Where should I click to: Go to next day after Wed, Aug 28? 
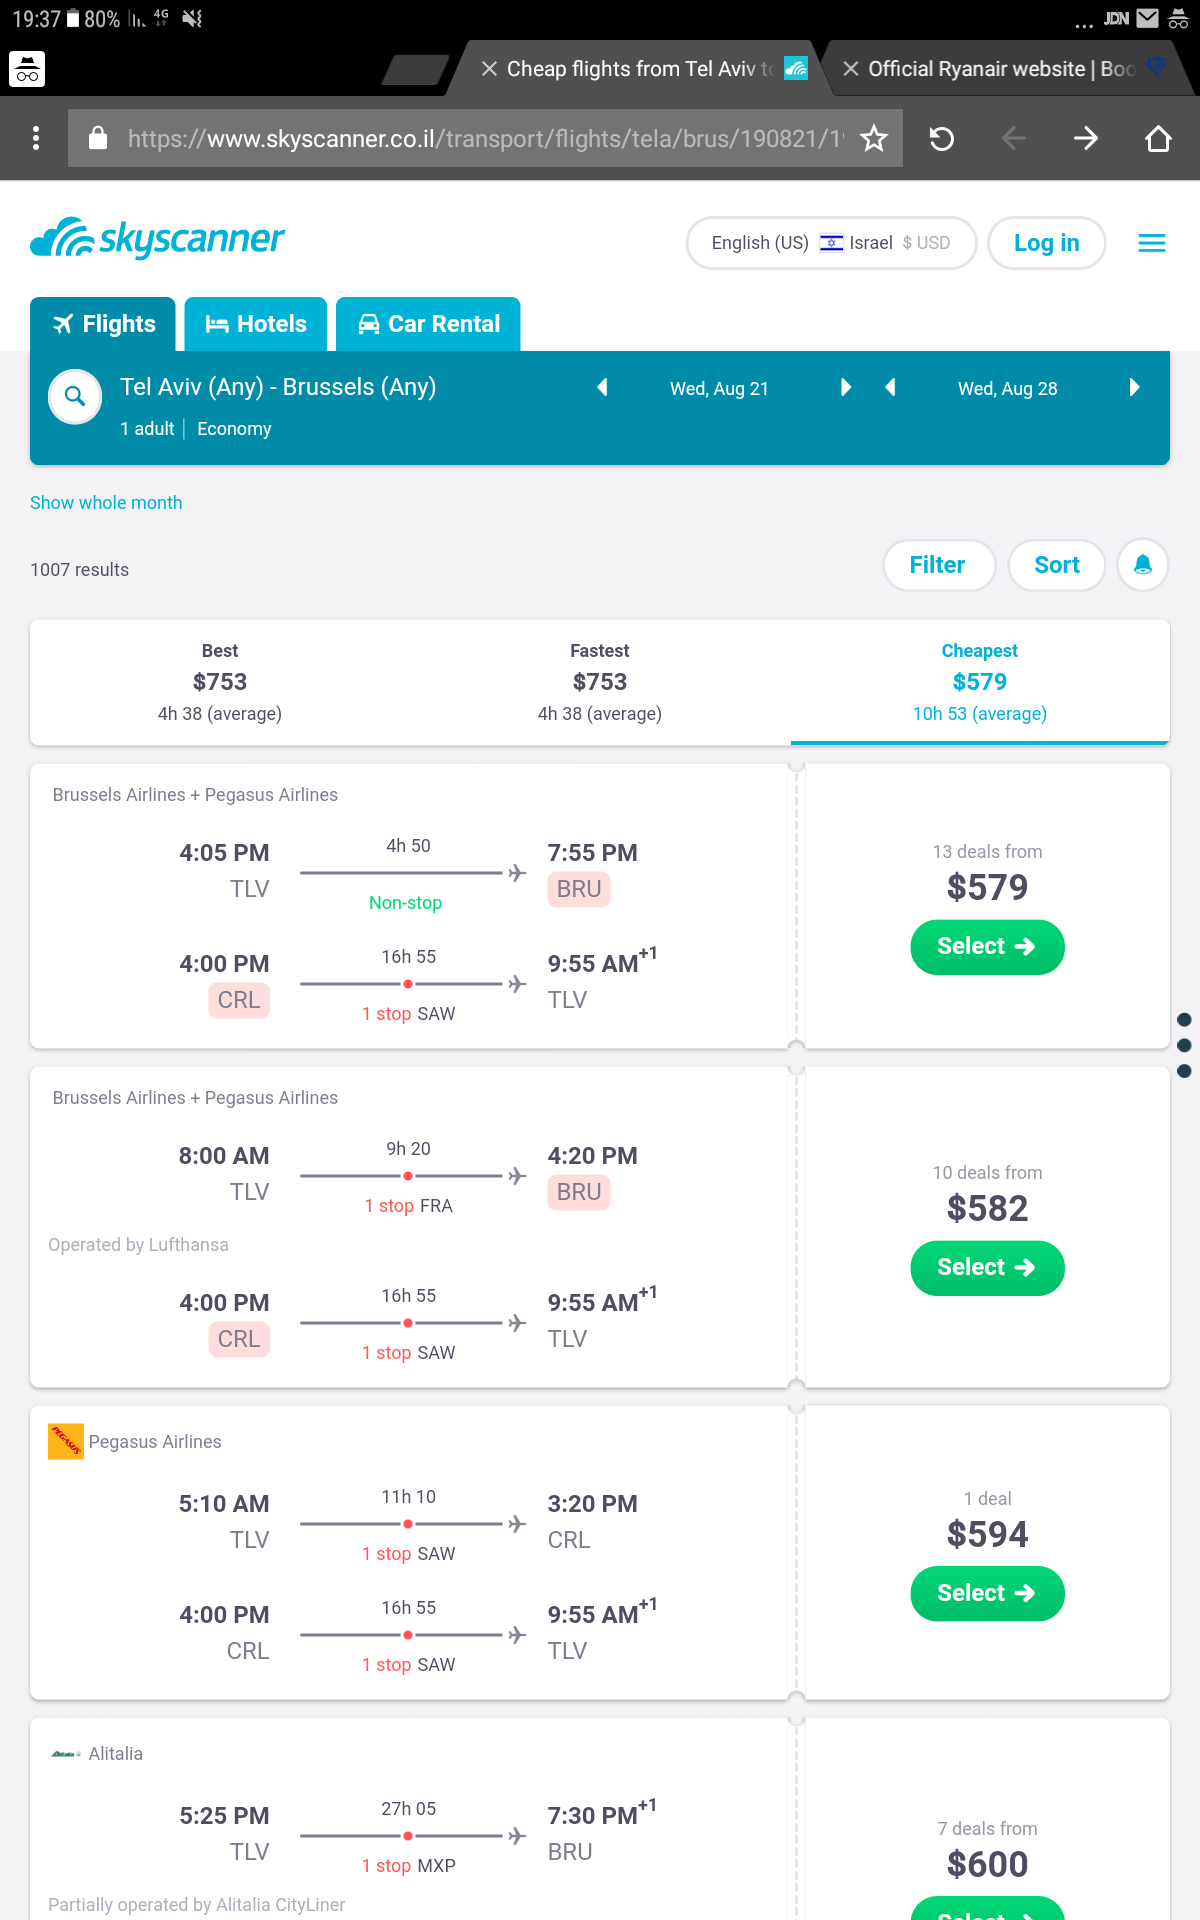click(1134, 388)
